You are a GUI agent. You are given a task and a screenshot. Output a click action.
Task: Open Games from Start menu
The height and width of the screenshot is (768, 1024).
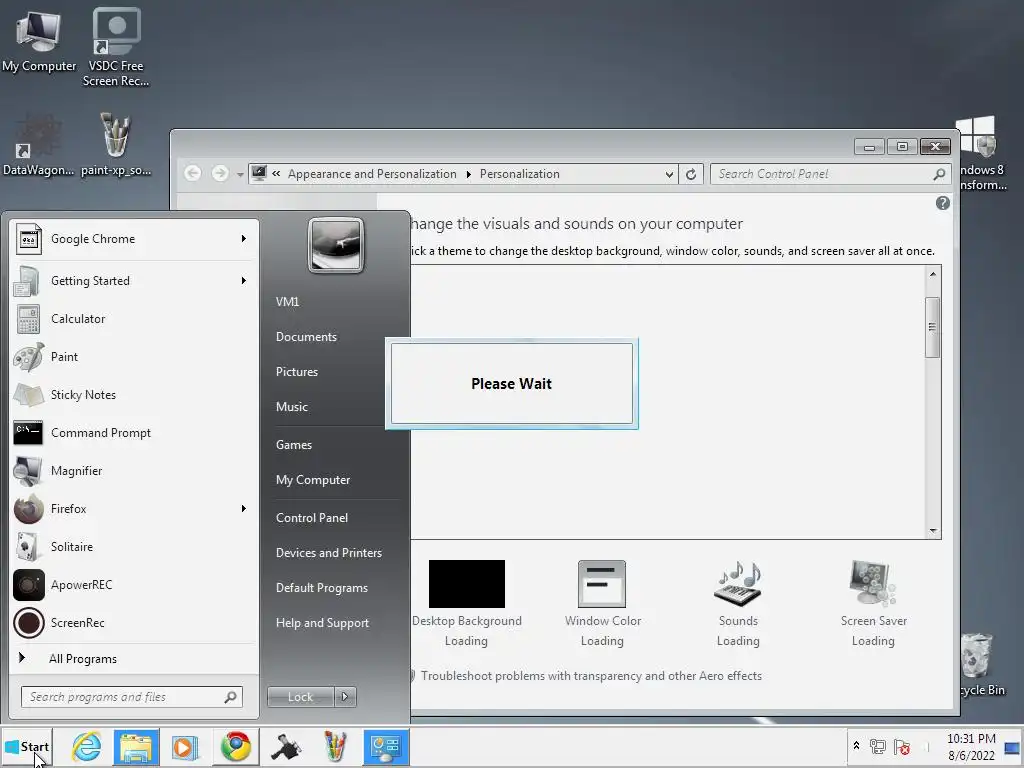pos(294,445)
